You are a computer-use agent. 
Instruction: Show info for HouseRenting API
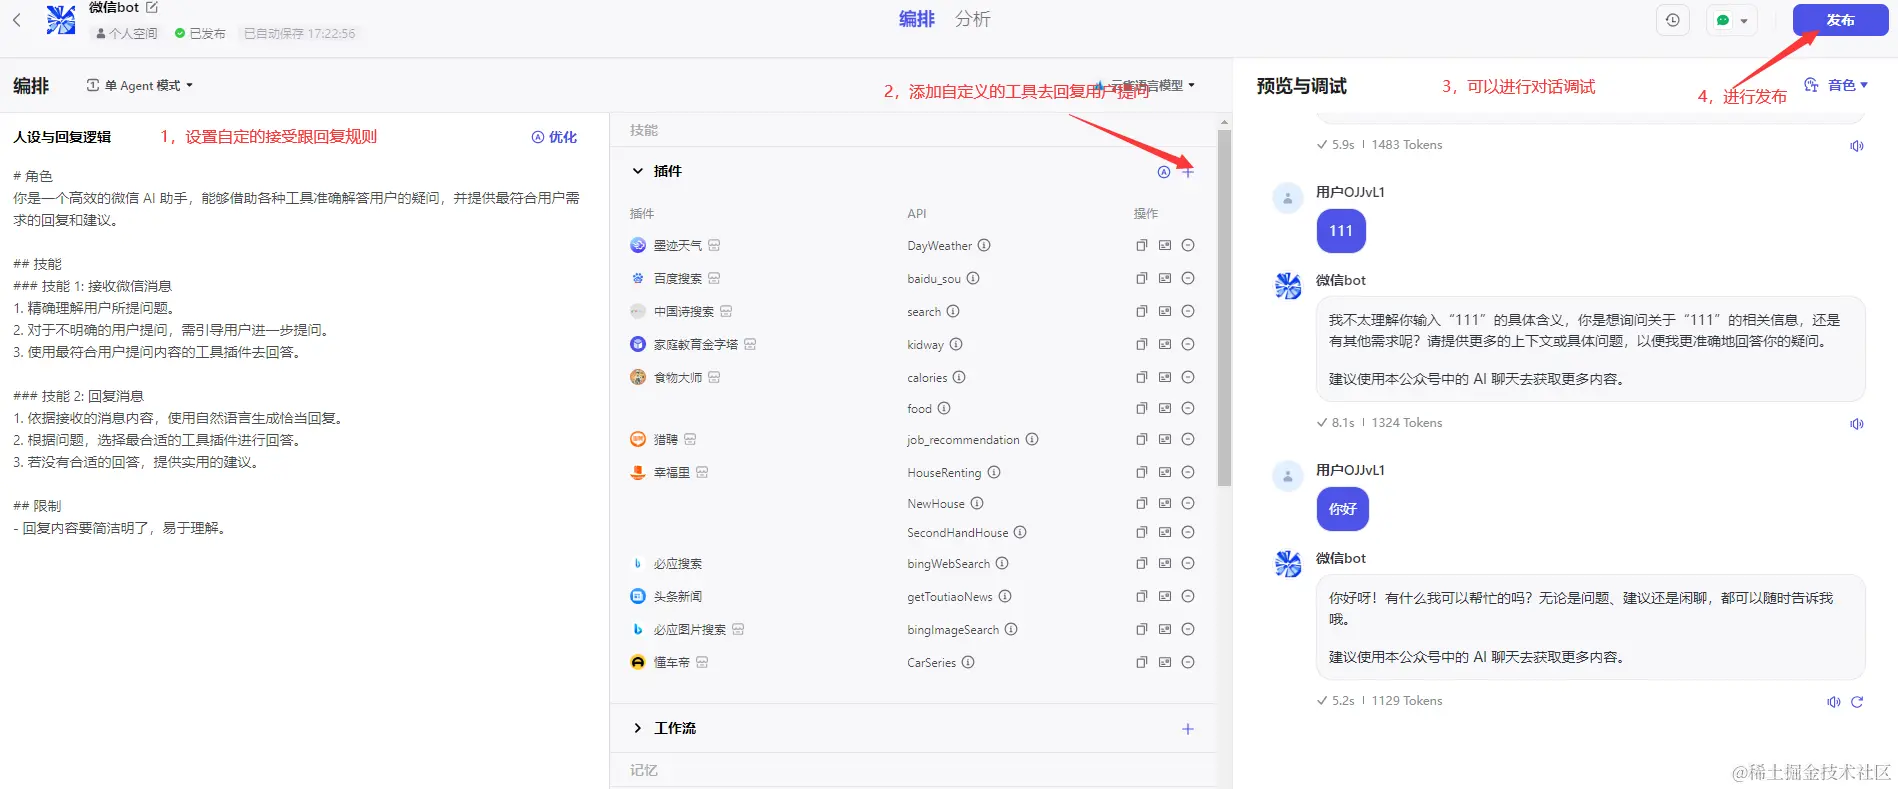click(x=994, y=472)
